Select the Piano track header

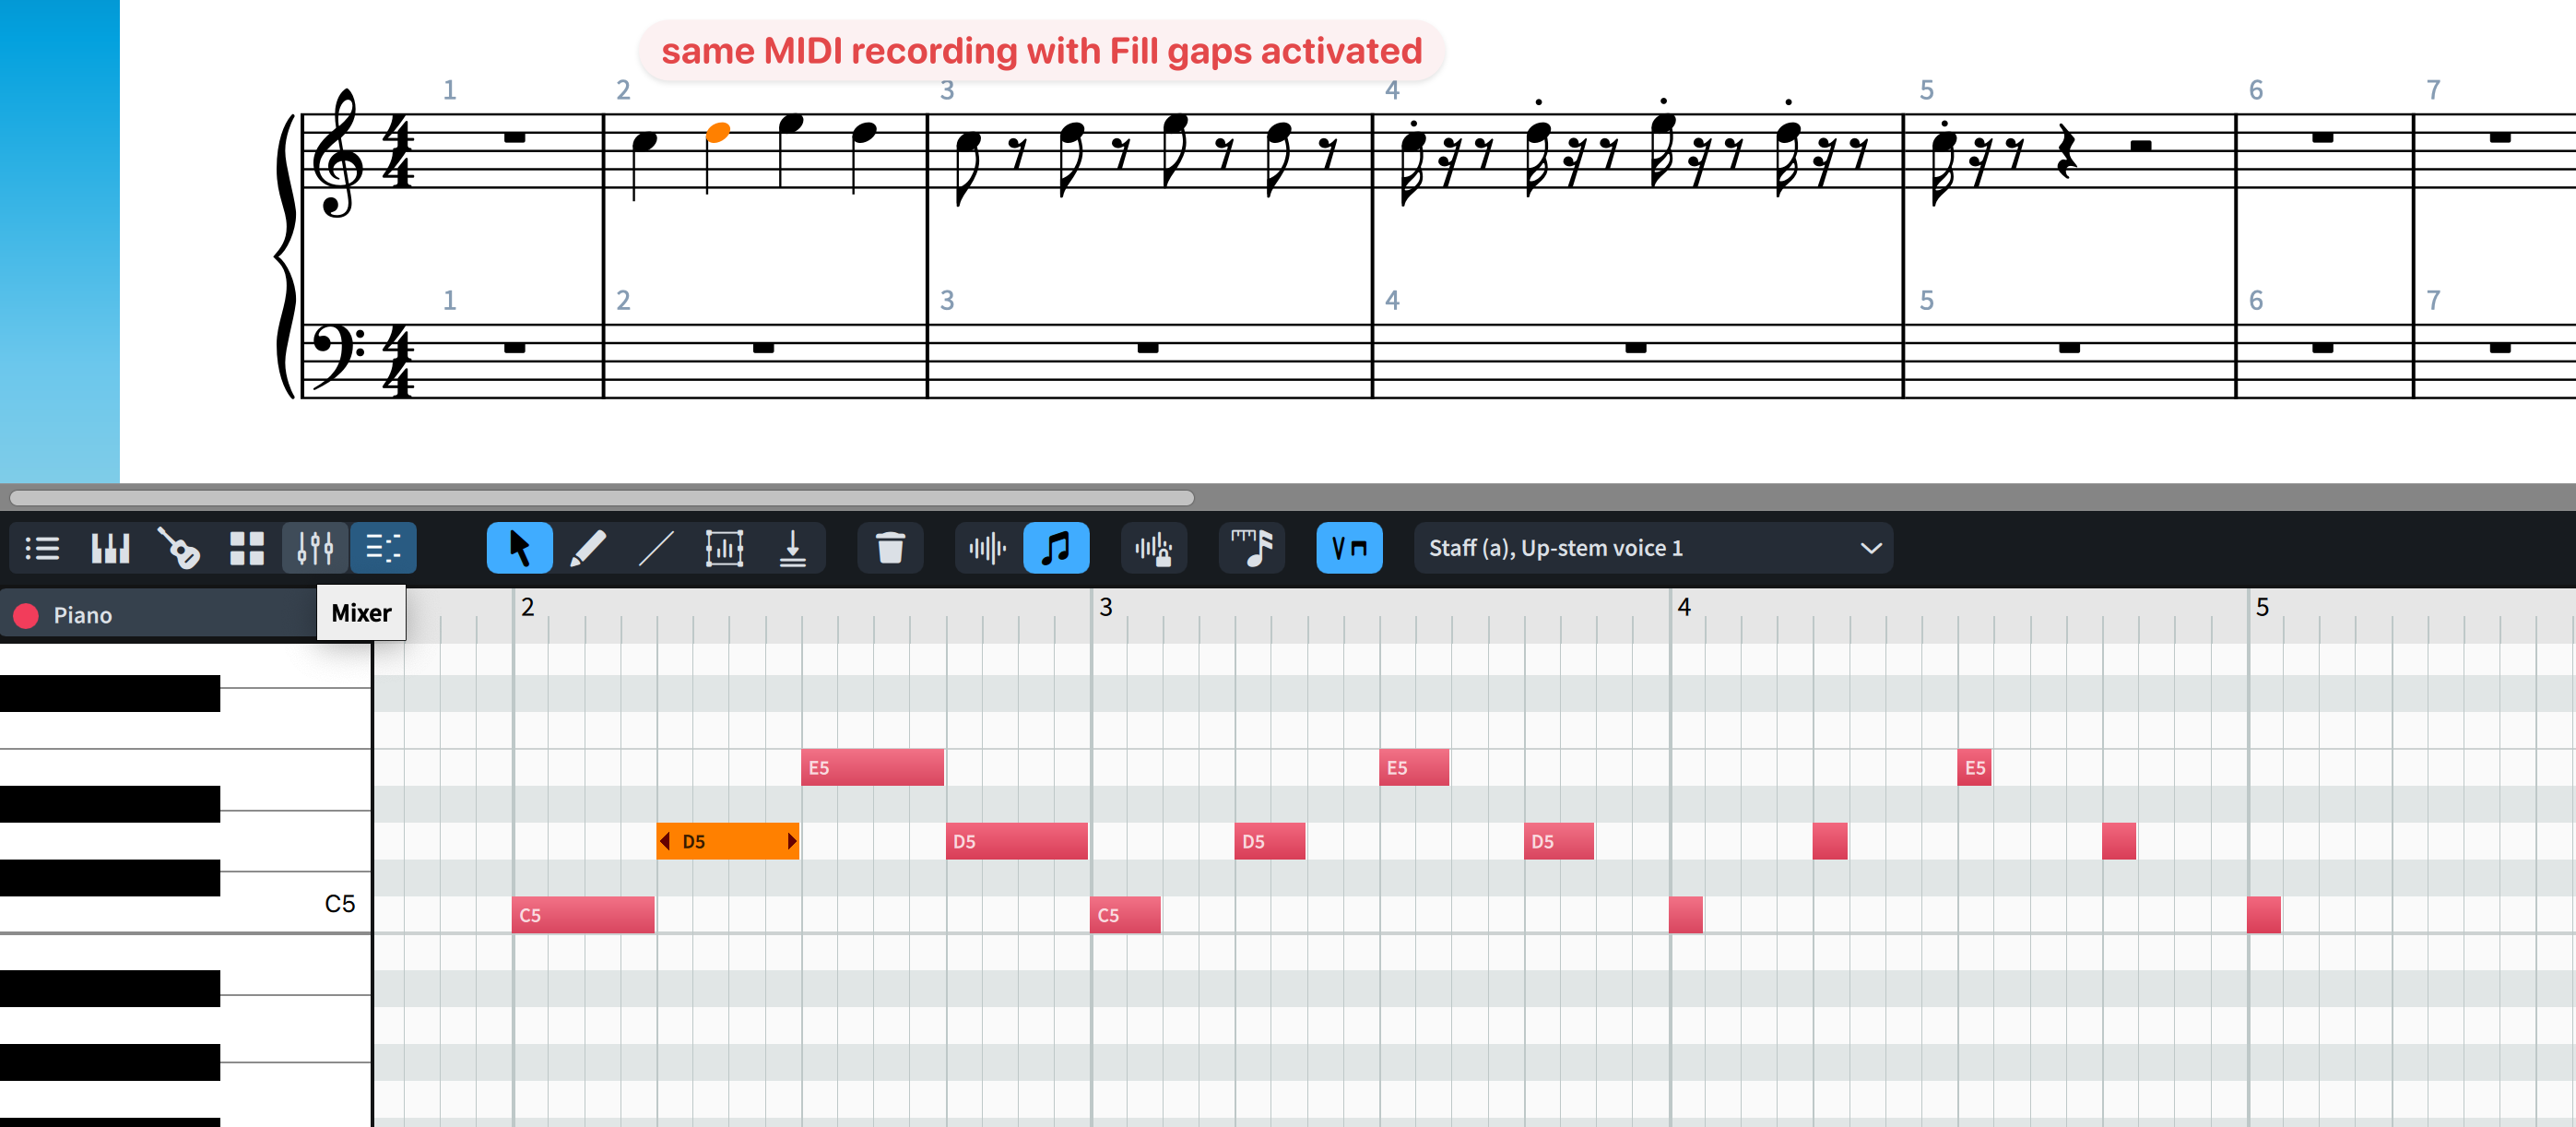pyautogui.click(x=150, y=615)
